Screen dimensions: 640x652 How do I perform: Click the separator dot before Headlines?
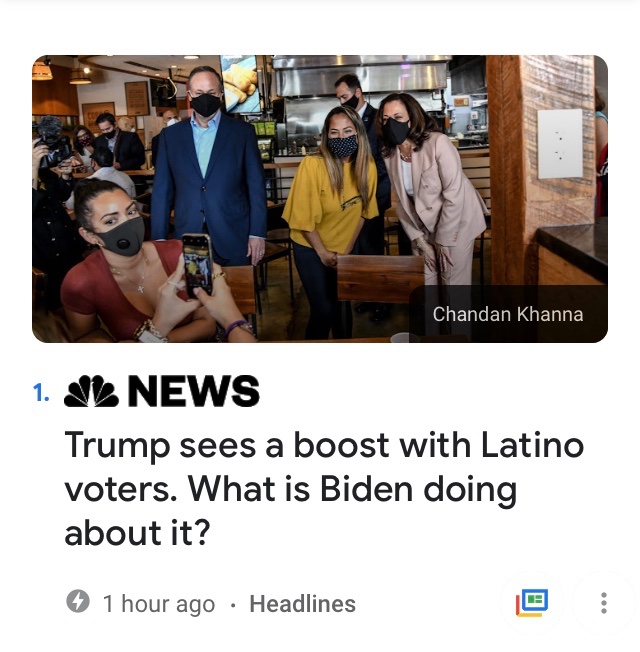[x=233, y=605]
